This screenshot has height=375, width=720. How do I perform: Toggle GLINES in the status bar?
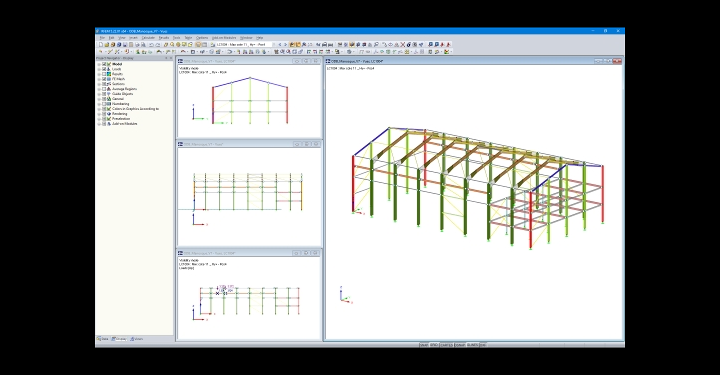(x=472, y=345)
